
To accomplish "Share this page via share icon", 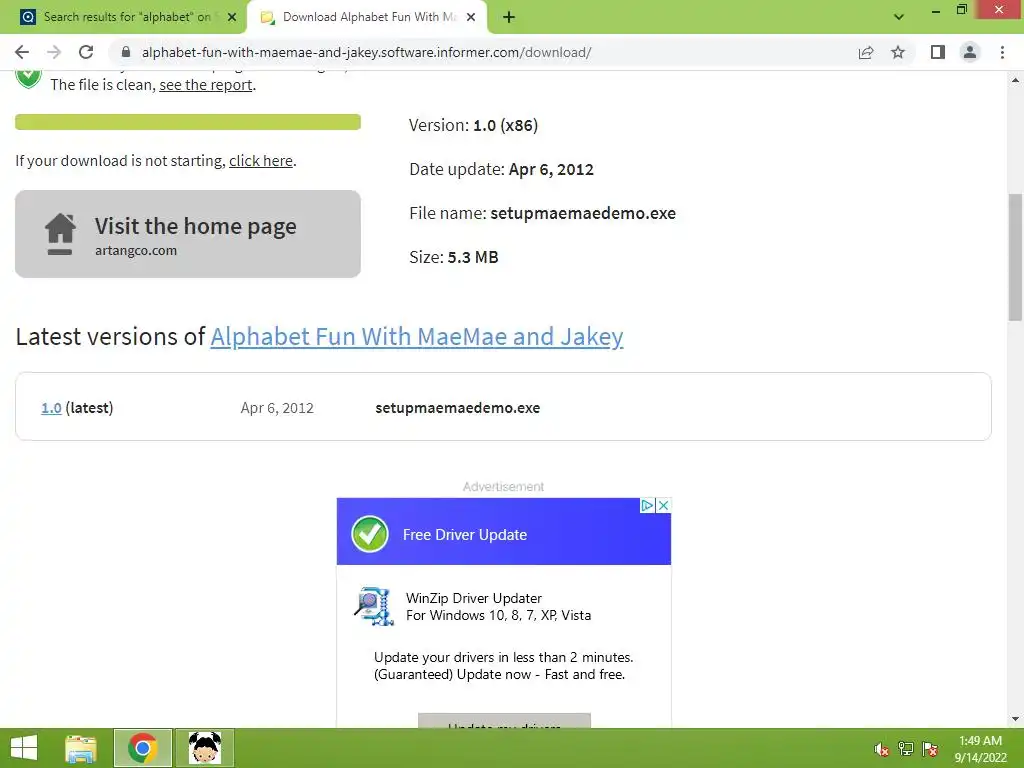I will (x=866, y=52).
